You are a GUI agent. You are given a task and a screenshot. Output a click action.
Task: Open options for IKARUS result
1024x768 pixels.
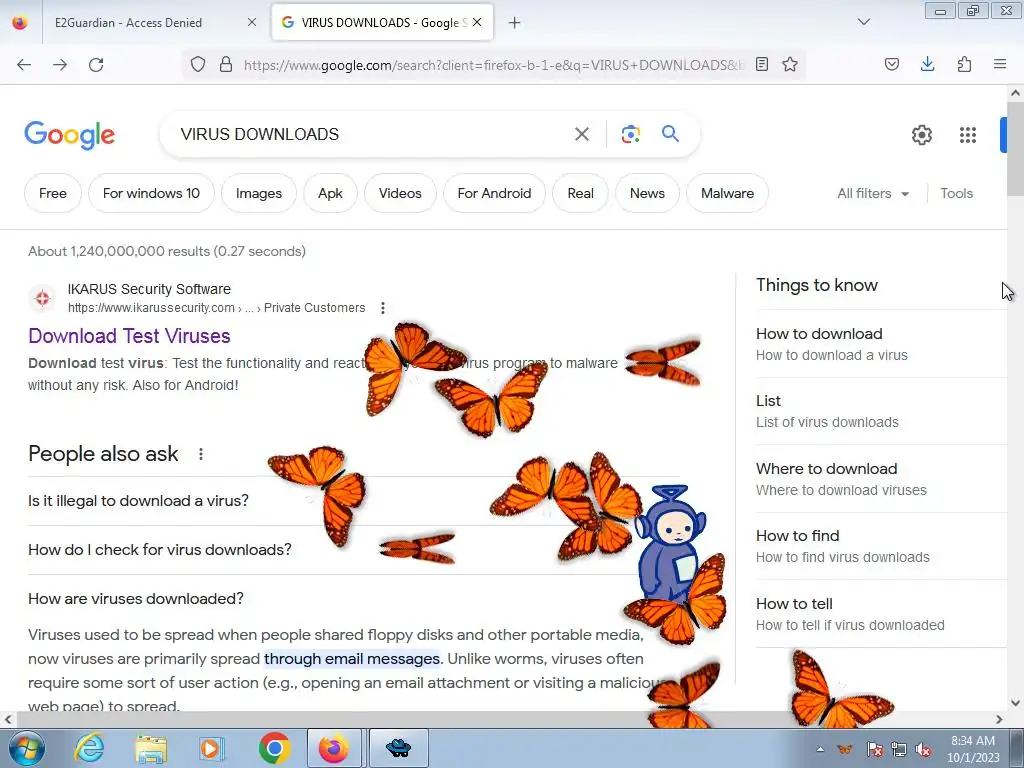coord(383,308)
